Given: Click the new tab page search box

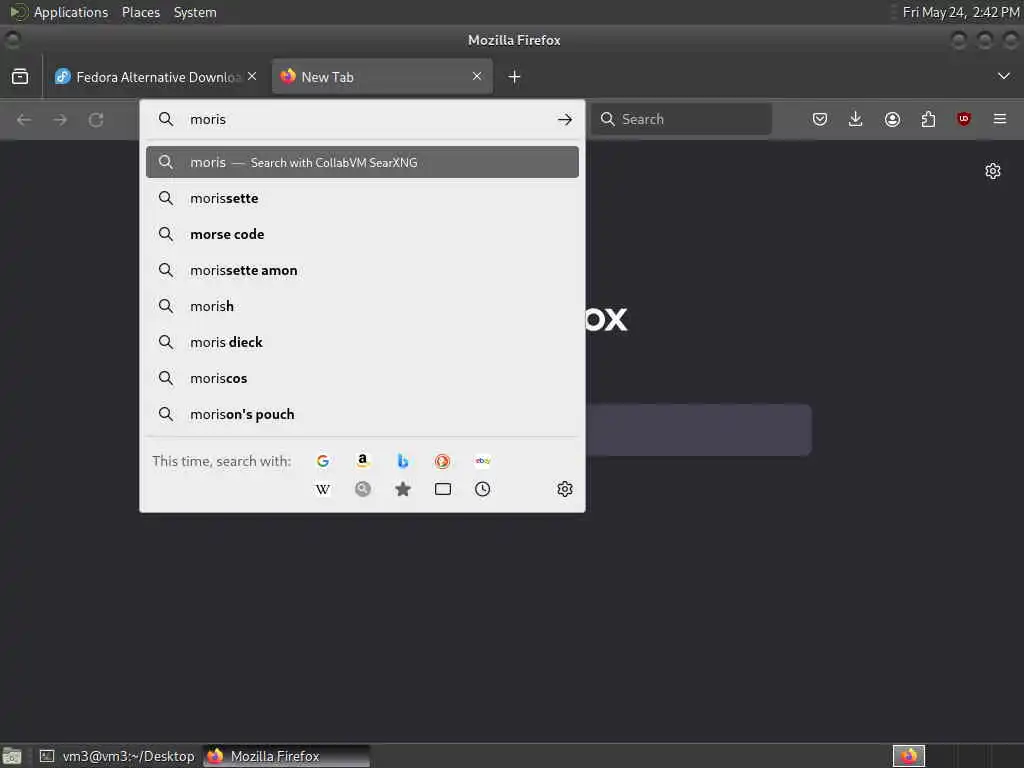Looking at the screenshot, I should point(698,430).
